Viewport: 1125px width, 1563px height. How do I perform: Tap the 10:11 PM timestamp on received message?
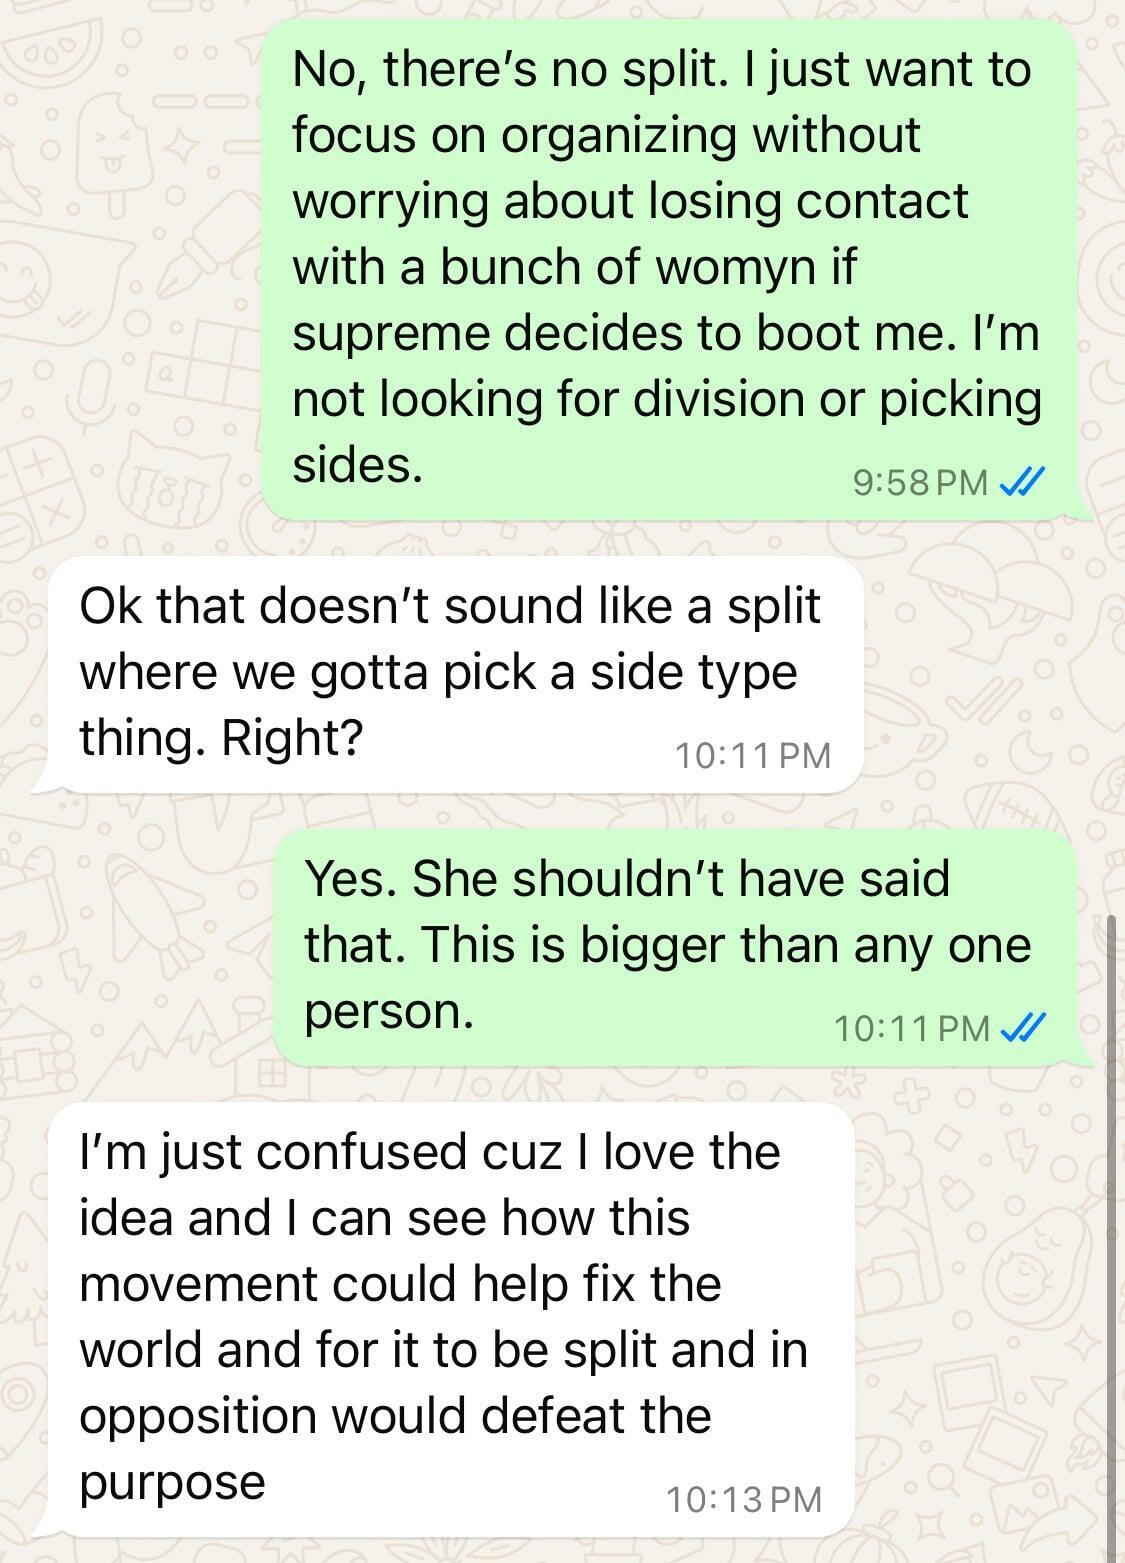coord(752,756)
